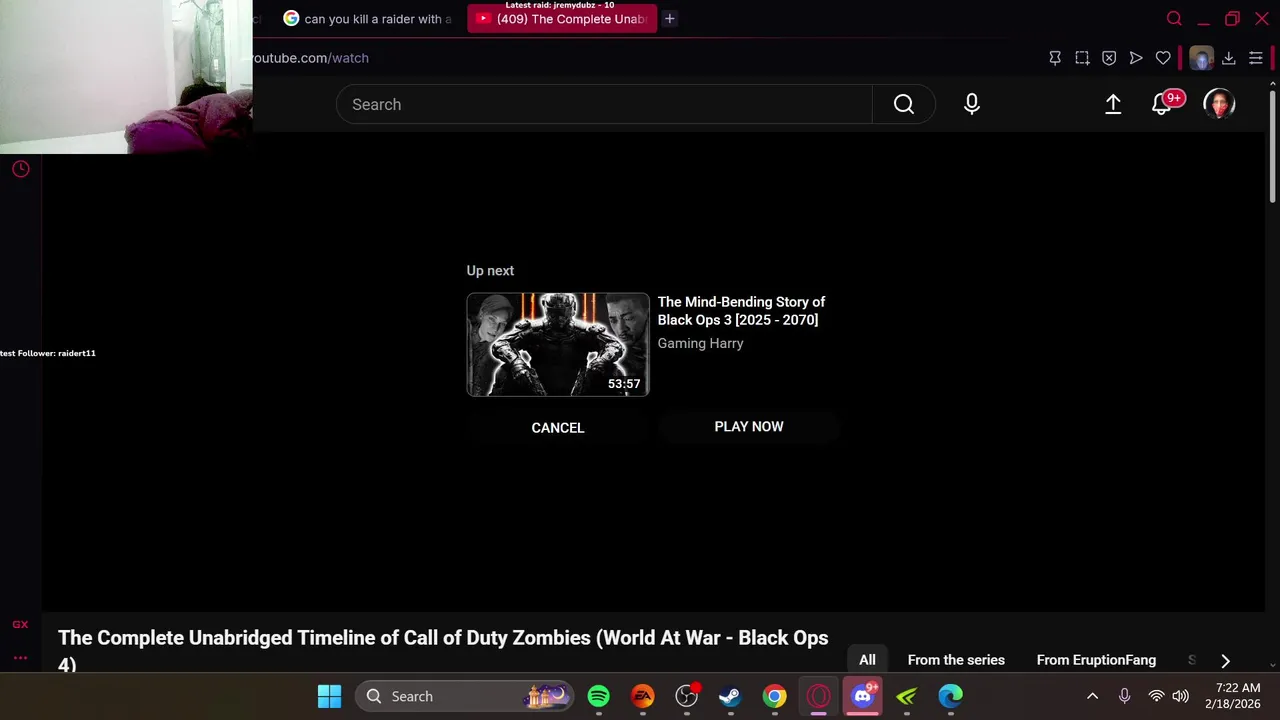Open OBS Studio from taskbar

click(687, 696)
